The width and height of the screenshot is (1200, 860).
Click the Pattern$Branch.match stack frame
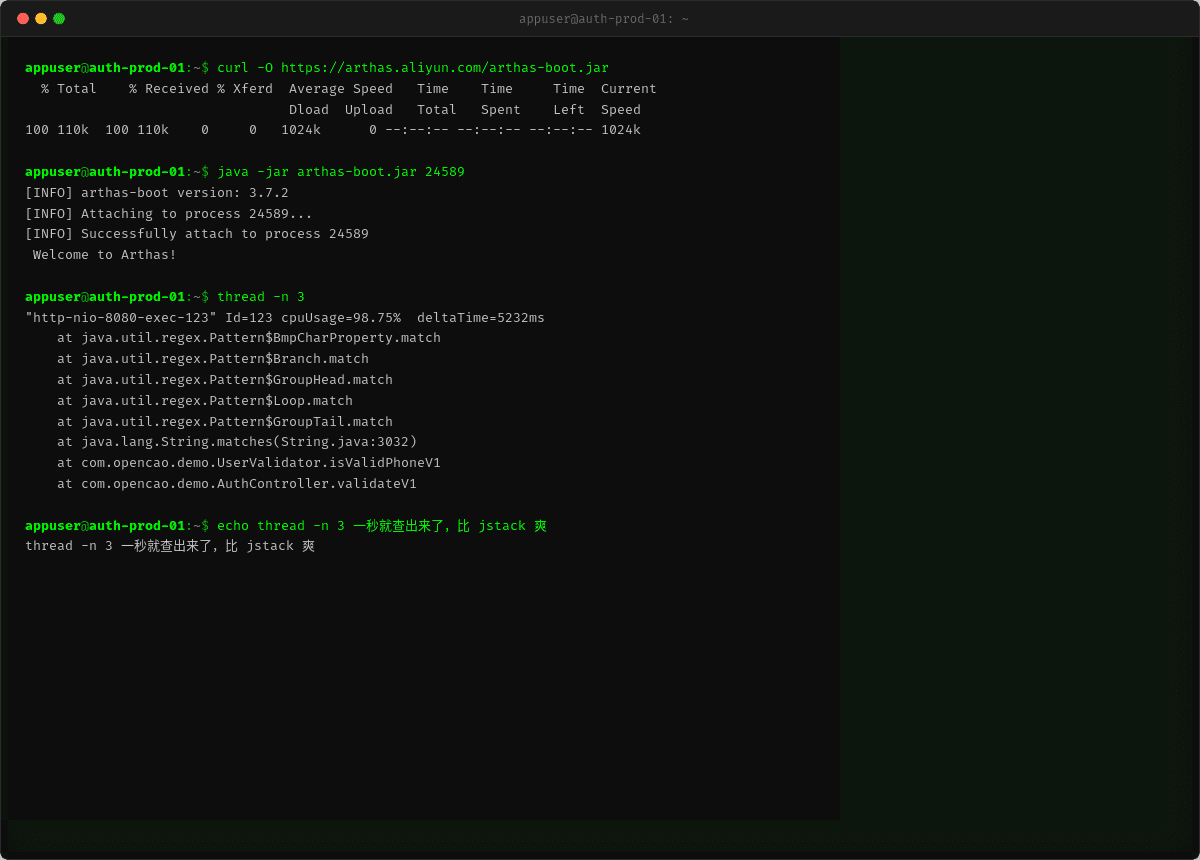click(x=213, y=359)
